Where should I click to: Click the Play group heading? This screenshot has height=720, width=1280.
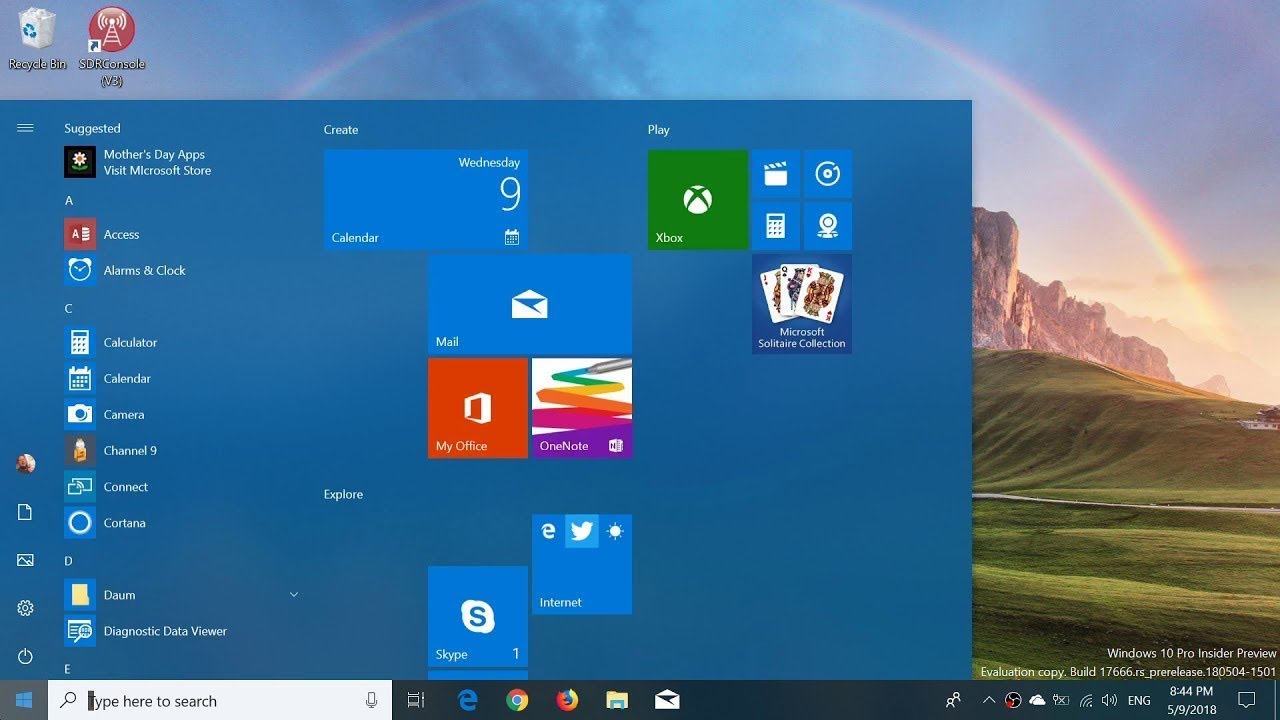[x=659, y=130]
